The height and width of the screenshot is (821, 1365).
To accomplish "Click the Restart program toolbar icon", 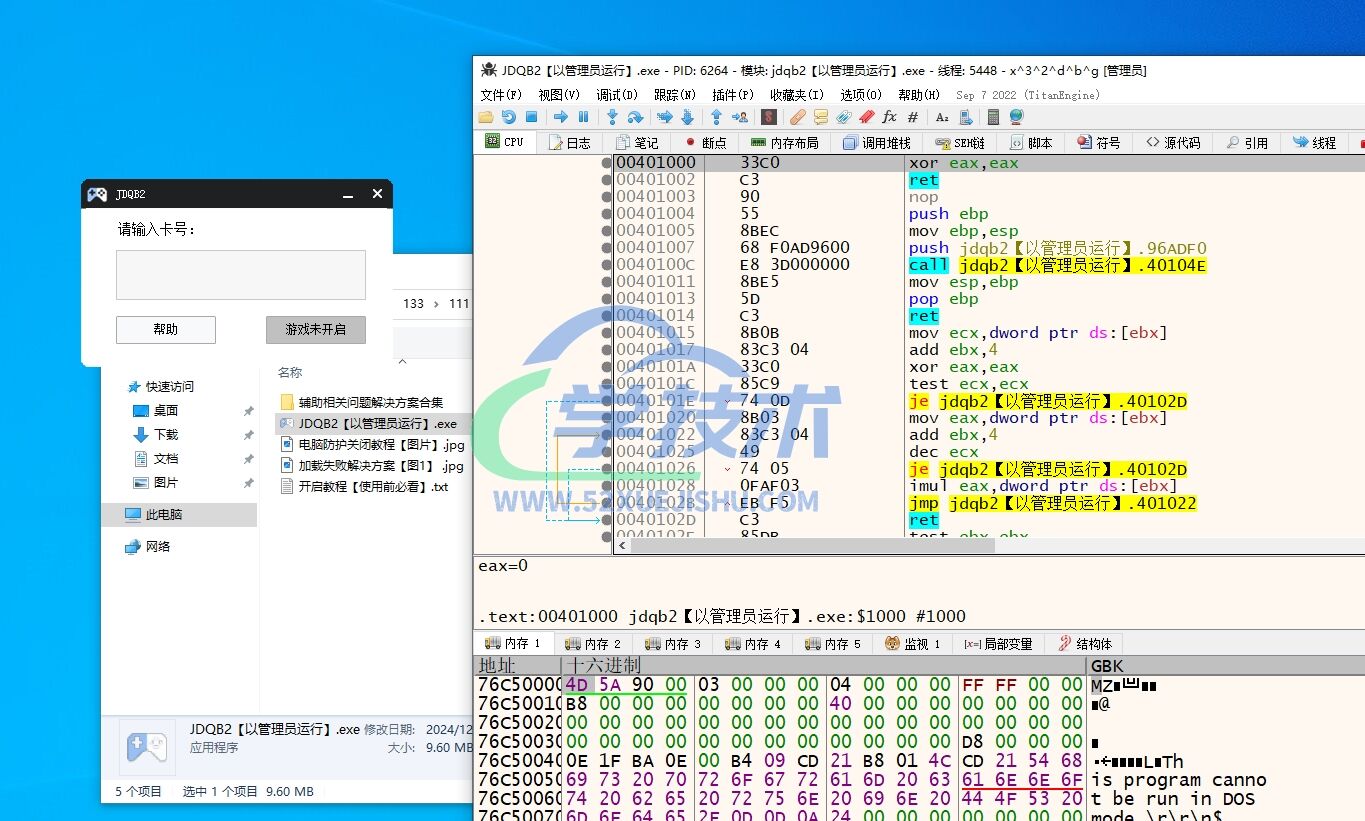I will tap(509, 118).
